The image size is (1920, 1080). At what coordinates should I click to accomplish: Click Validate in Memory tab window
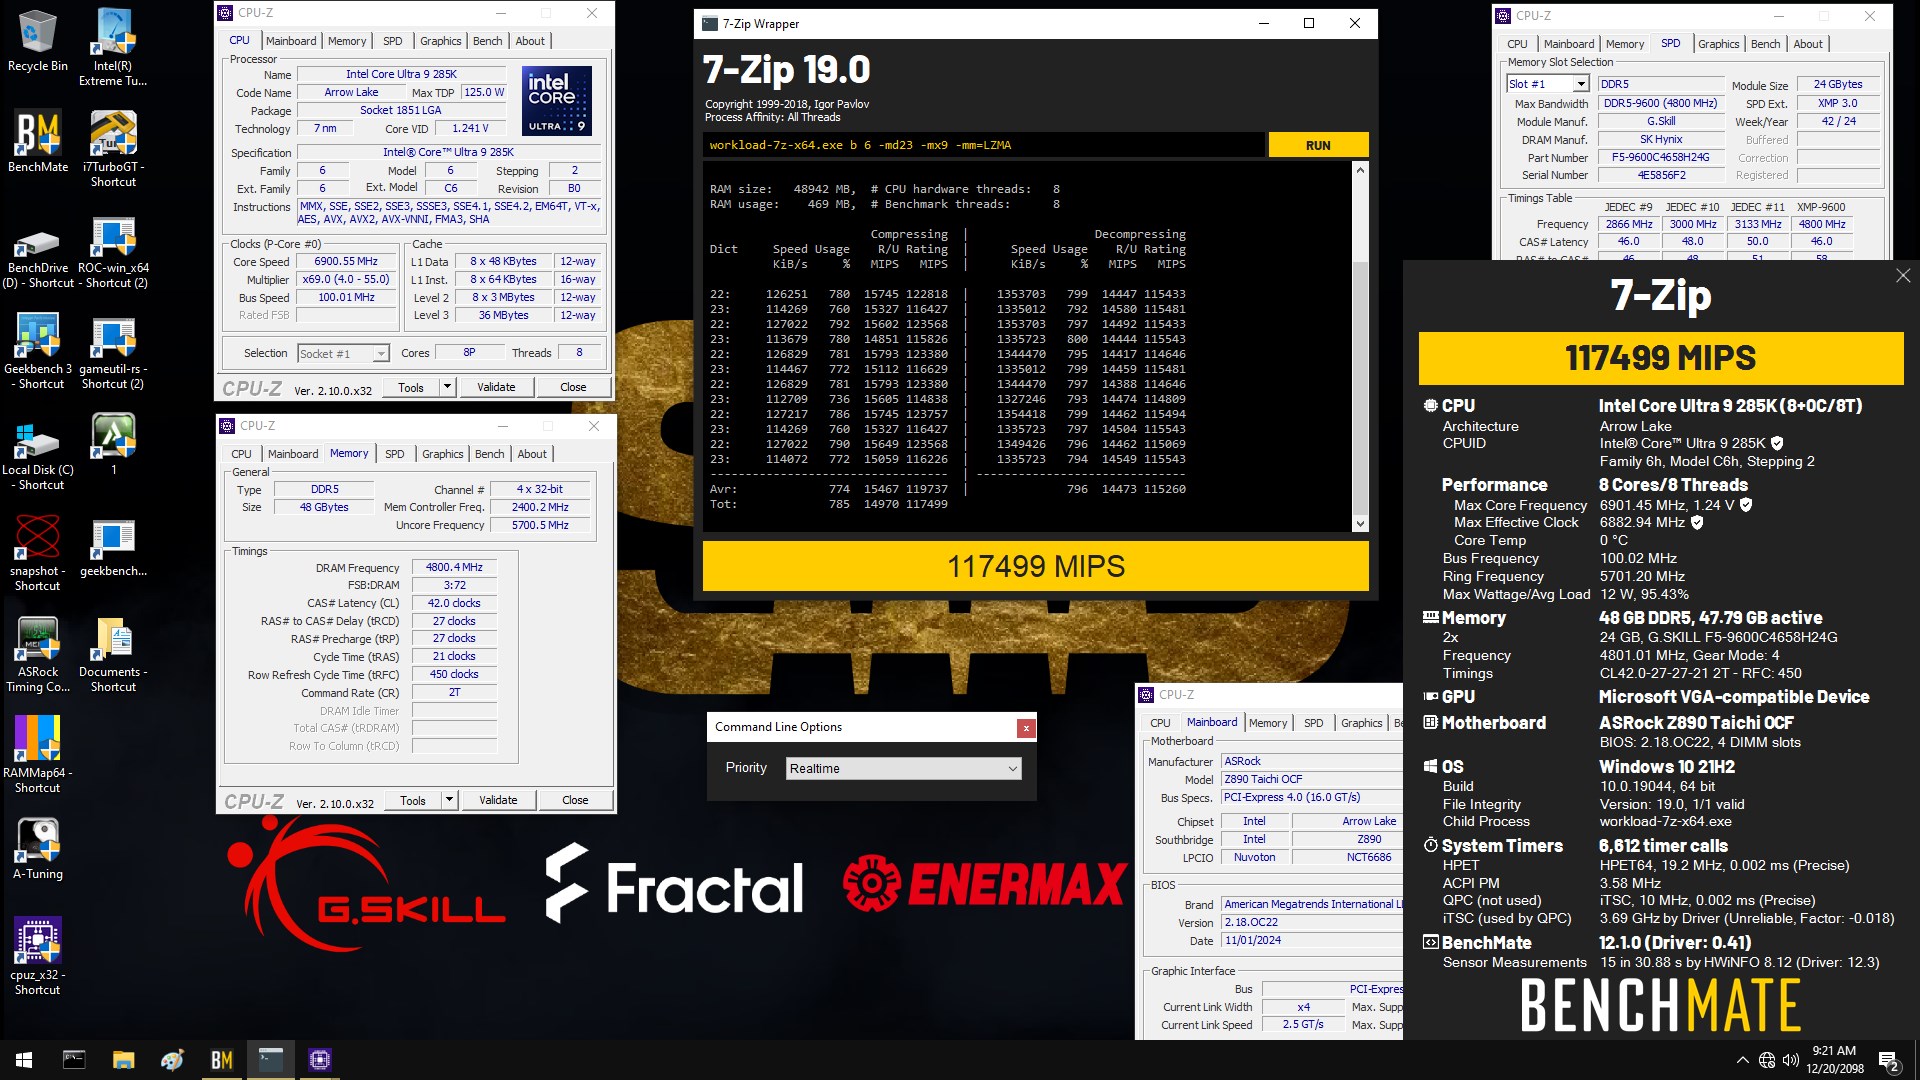pyautogui.click(x=498, y=800)
